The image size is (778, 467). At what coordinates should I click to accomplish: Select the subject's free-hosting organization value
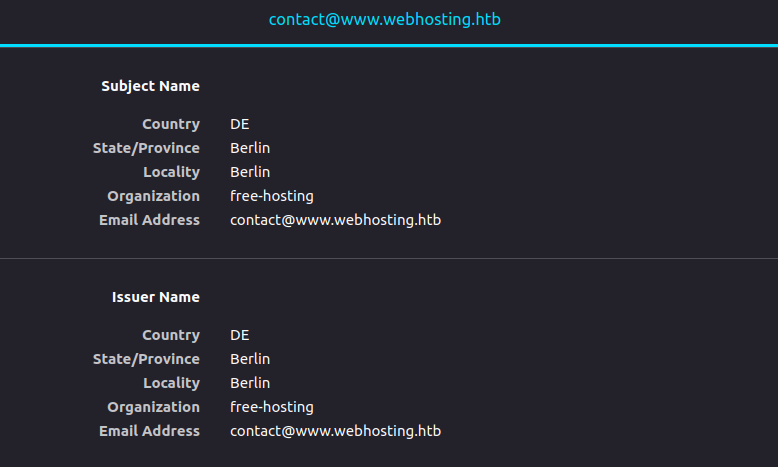click(x=271, y=196)
